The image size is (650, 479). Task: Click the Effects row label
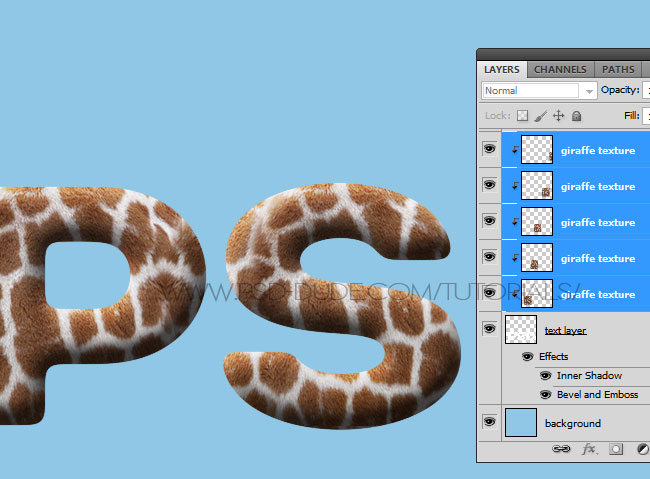(x=553, y=357)
